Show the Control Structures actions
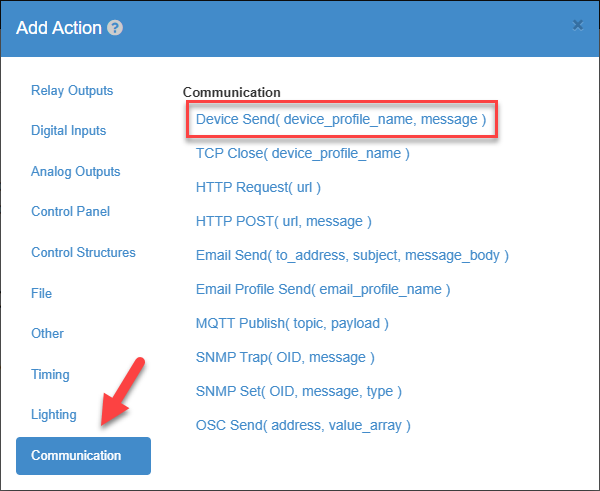The height and width of the screenshot is (491, 600). pyautogui.click(x=83, y=253)
